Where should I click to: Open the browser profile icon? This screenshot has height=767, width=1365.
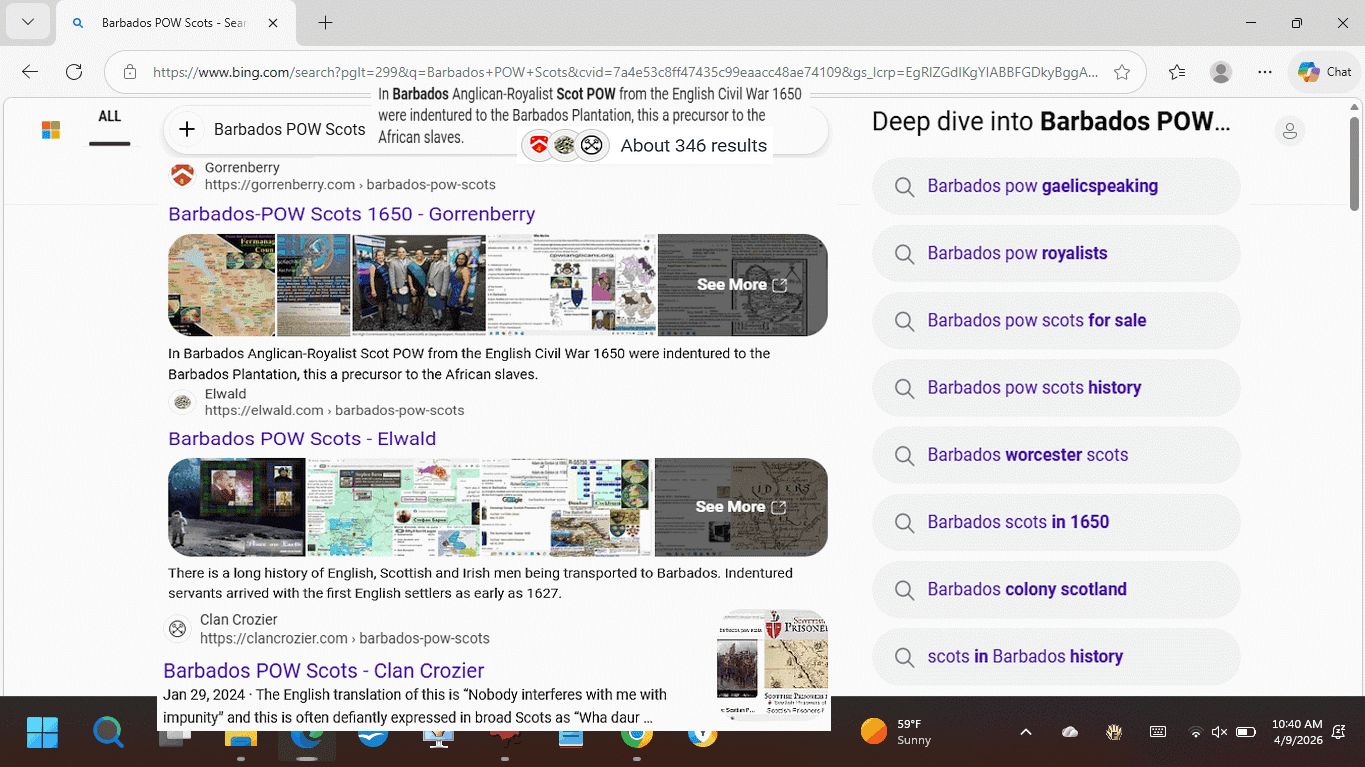point(1220,72)
